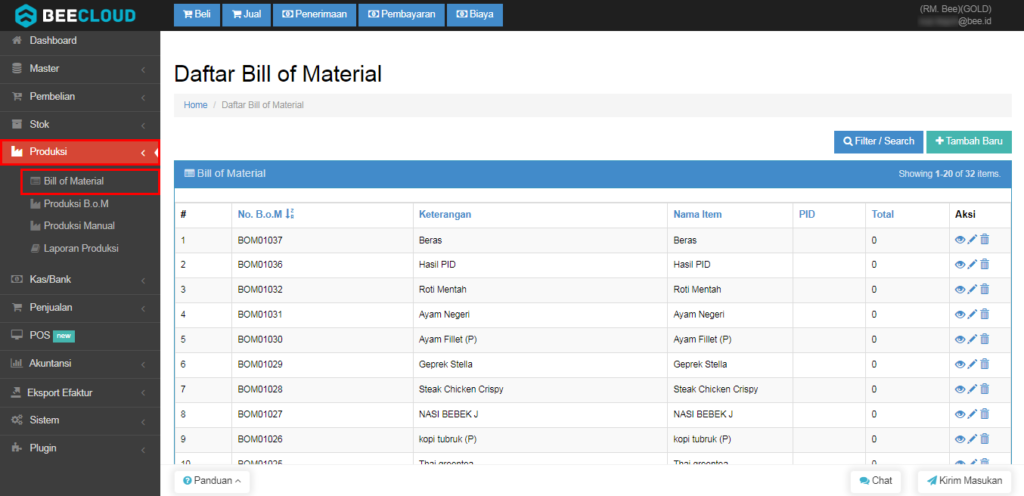Image resolution: width=1024 pixels, height=496 pixels.
Task: Click the BeeCloud logo
Action: (75, 14)
